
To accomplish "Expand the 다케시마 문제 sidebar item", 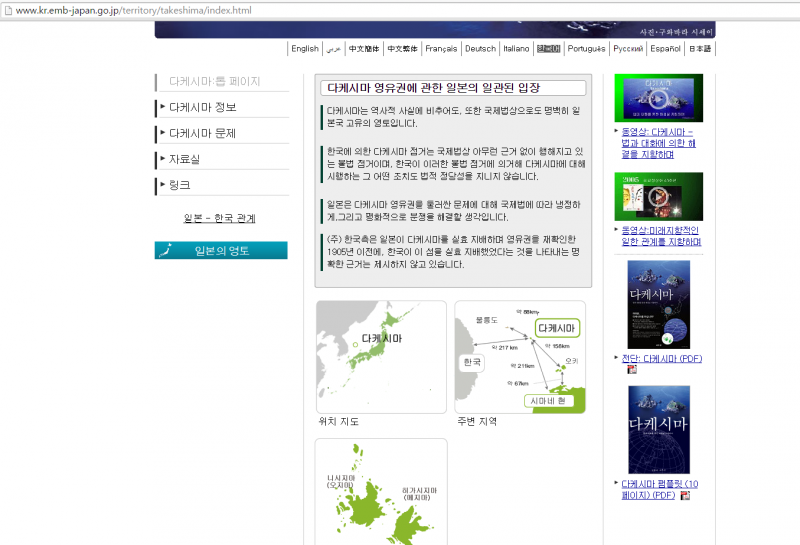I will (x=203, y=133).
